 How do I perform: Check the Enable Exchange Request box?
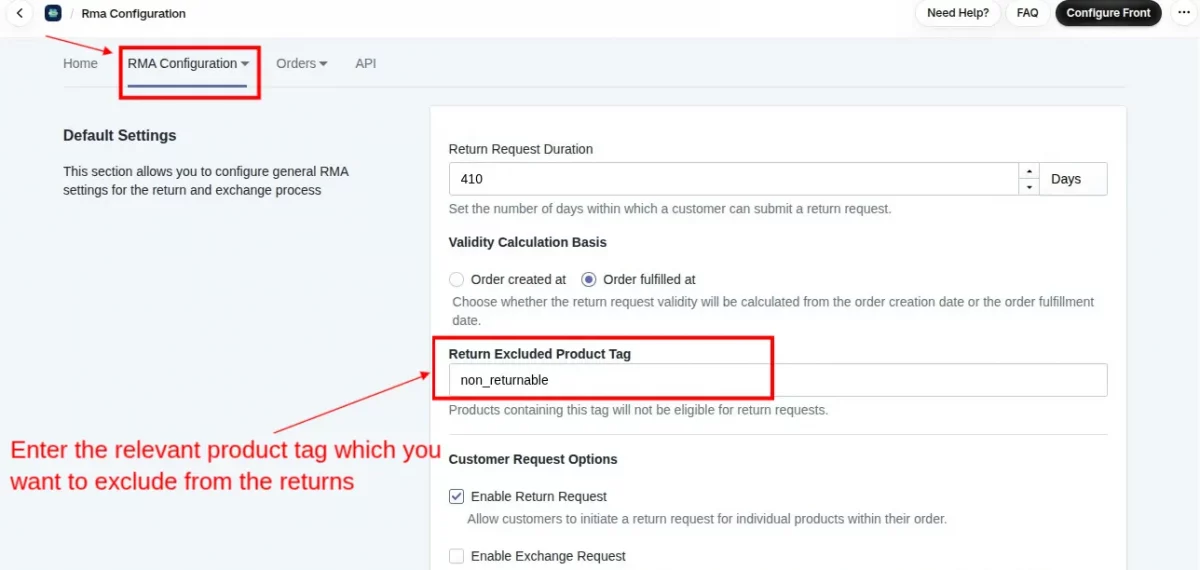pos(456,556)
